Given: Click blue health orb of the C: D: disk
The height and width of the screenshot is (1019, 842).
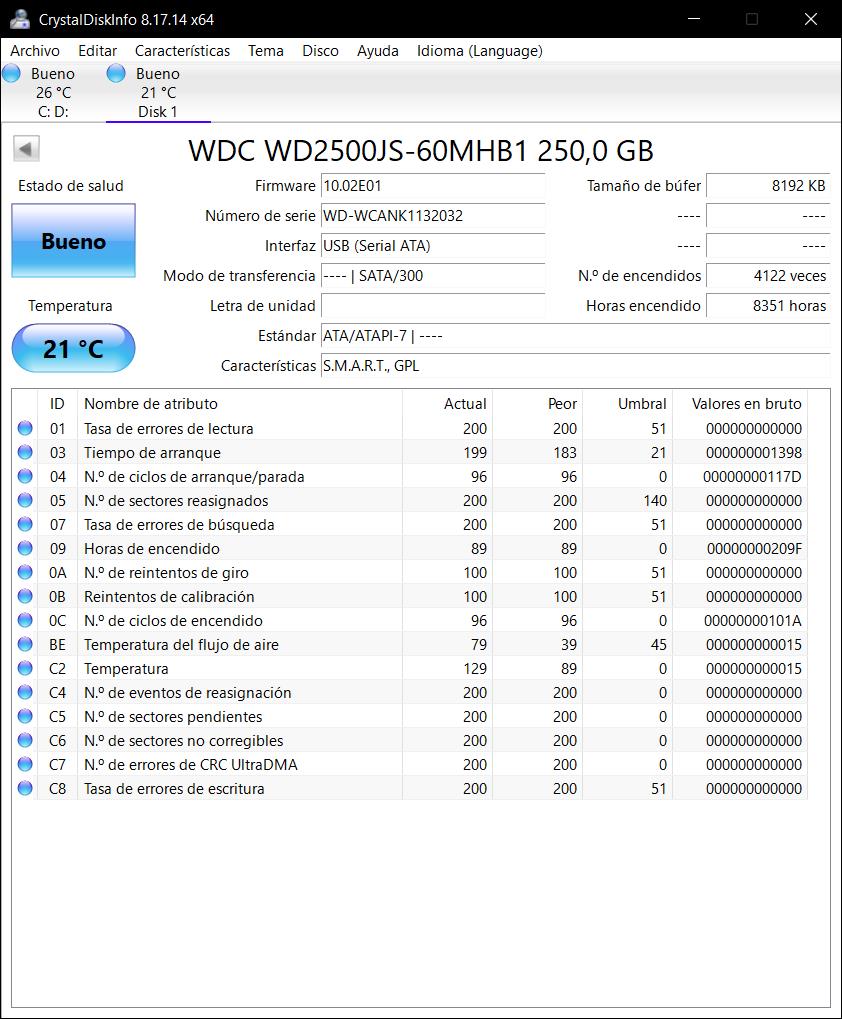Looking at the screenshot, I should tap(12, 73).
